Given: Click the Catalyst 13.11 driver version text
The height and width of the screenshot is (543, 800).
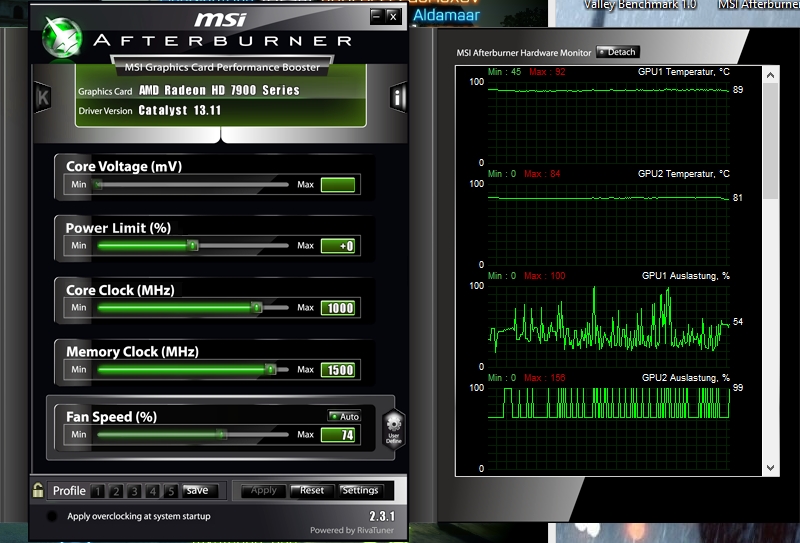Looking at the screenshot, I should pyautogui.click(x=180, y=110).
